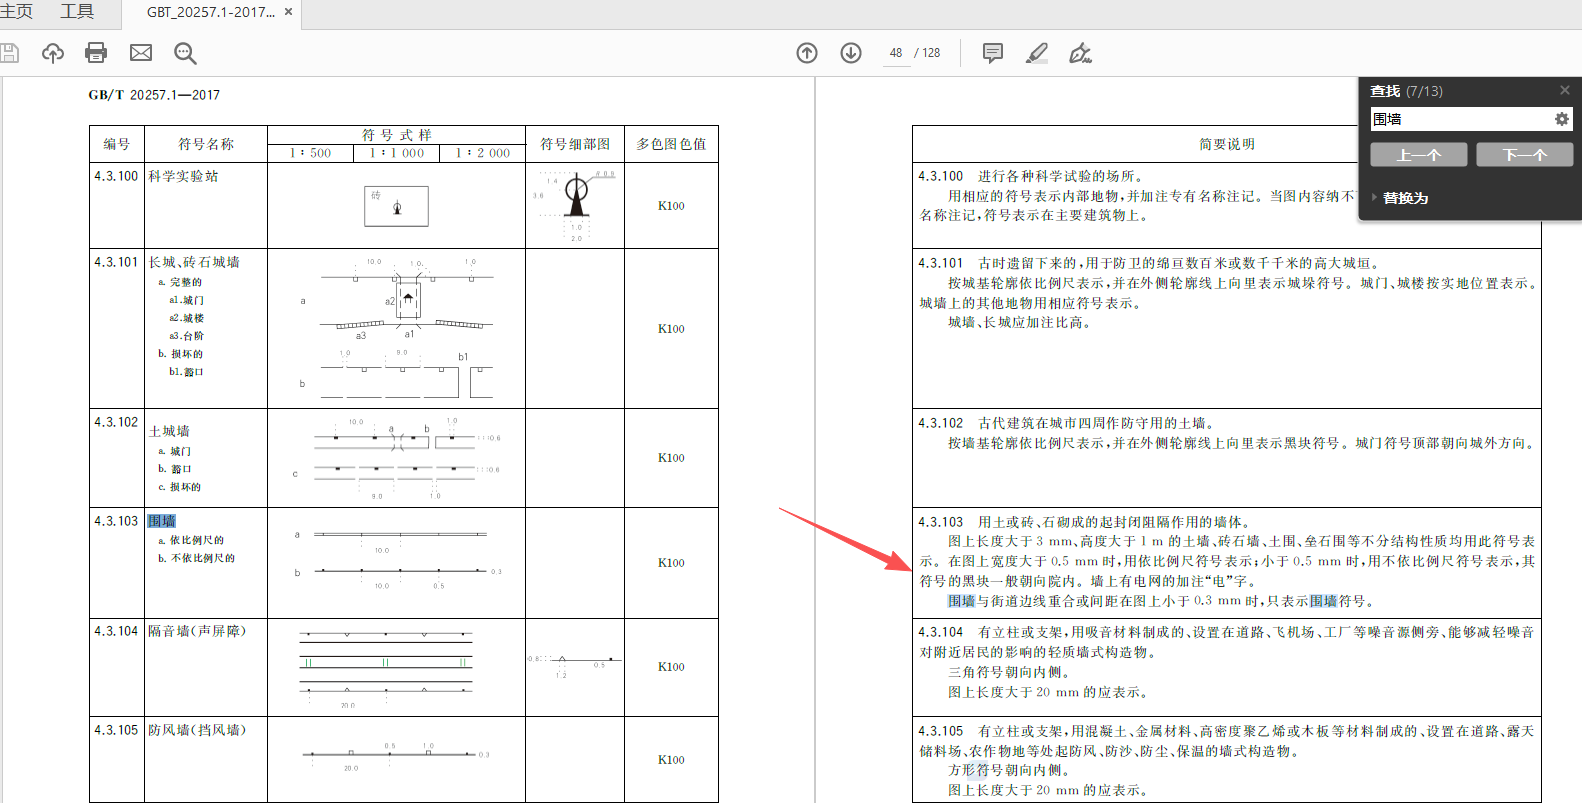This screenshot has height=803, width=1582.
Task: Click the 土城墙 symbol name
Action: (169, 431)
